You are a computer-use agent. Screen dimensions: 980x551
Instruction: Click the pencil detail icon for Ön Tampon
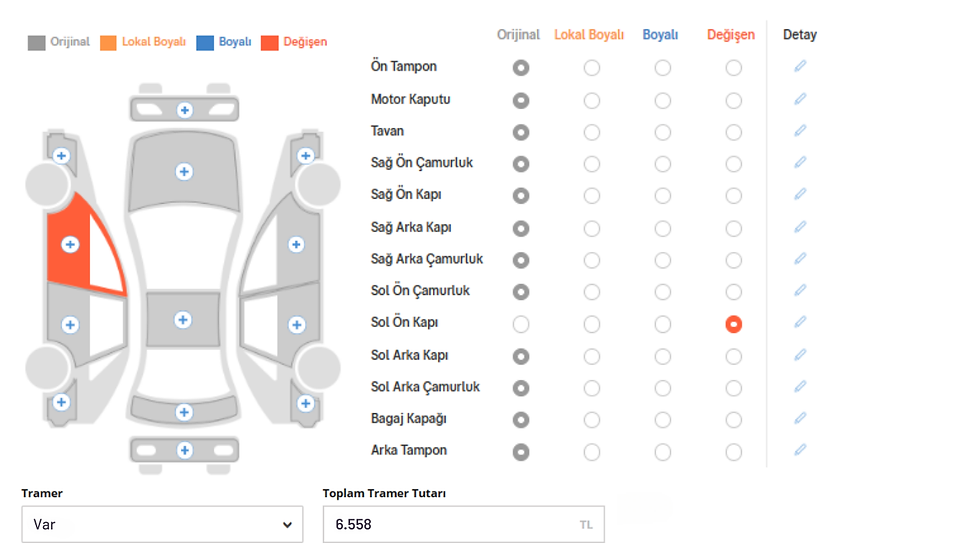800,67
